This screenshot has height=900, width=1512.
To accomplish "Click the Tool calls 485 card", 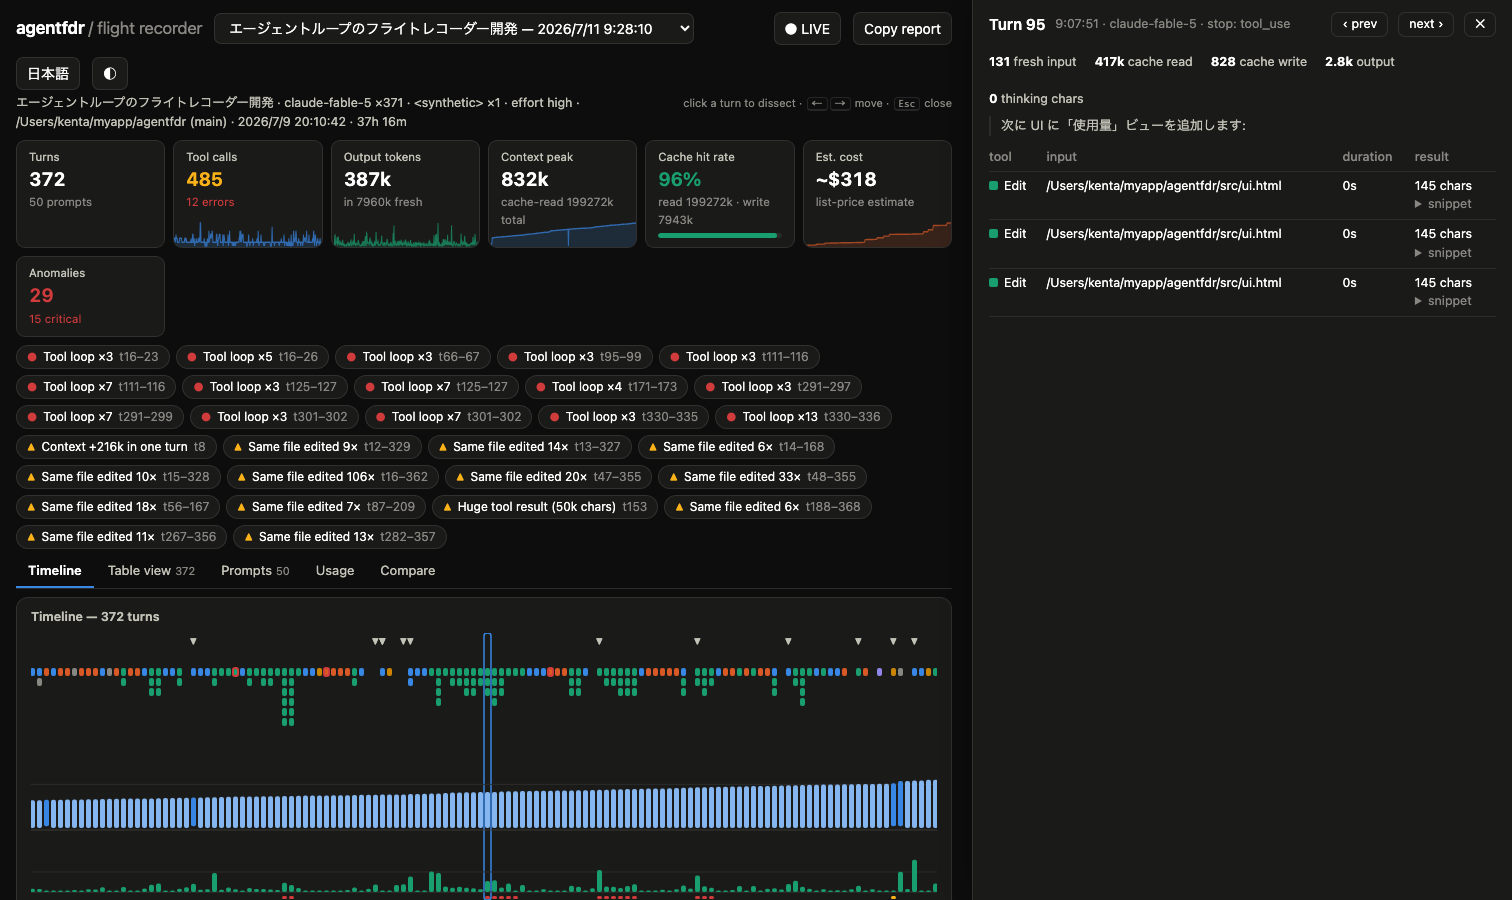I will [x=248, y=194].
